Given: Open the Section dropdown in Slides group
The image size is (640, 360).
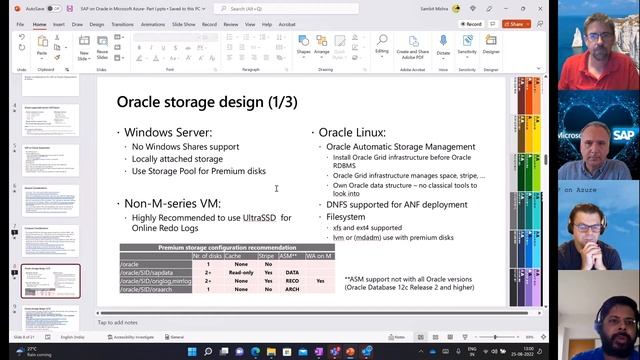Looking at the screenshot, I should click(119, 58).
